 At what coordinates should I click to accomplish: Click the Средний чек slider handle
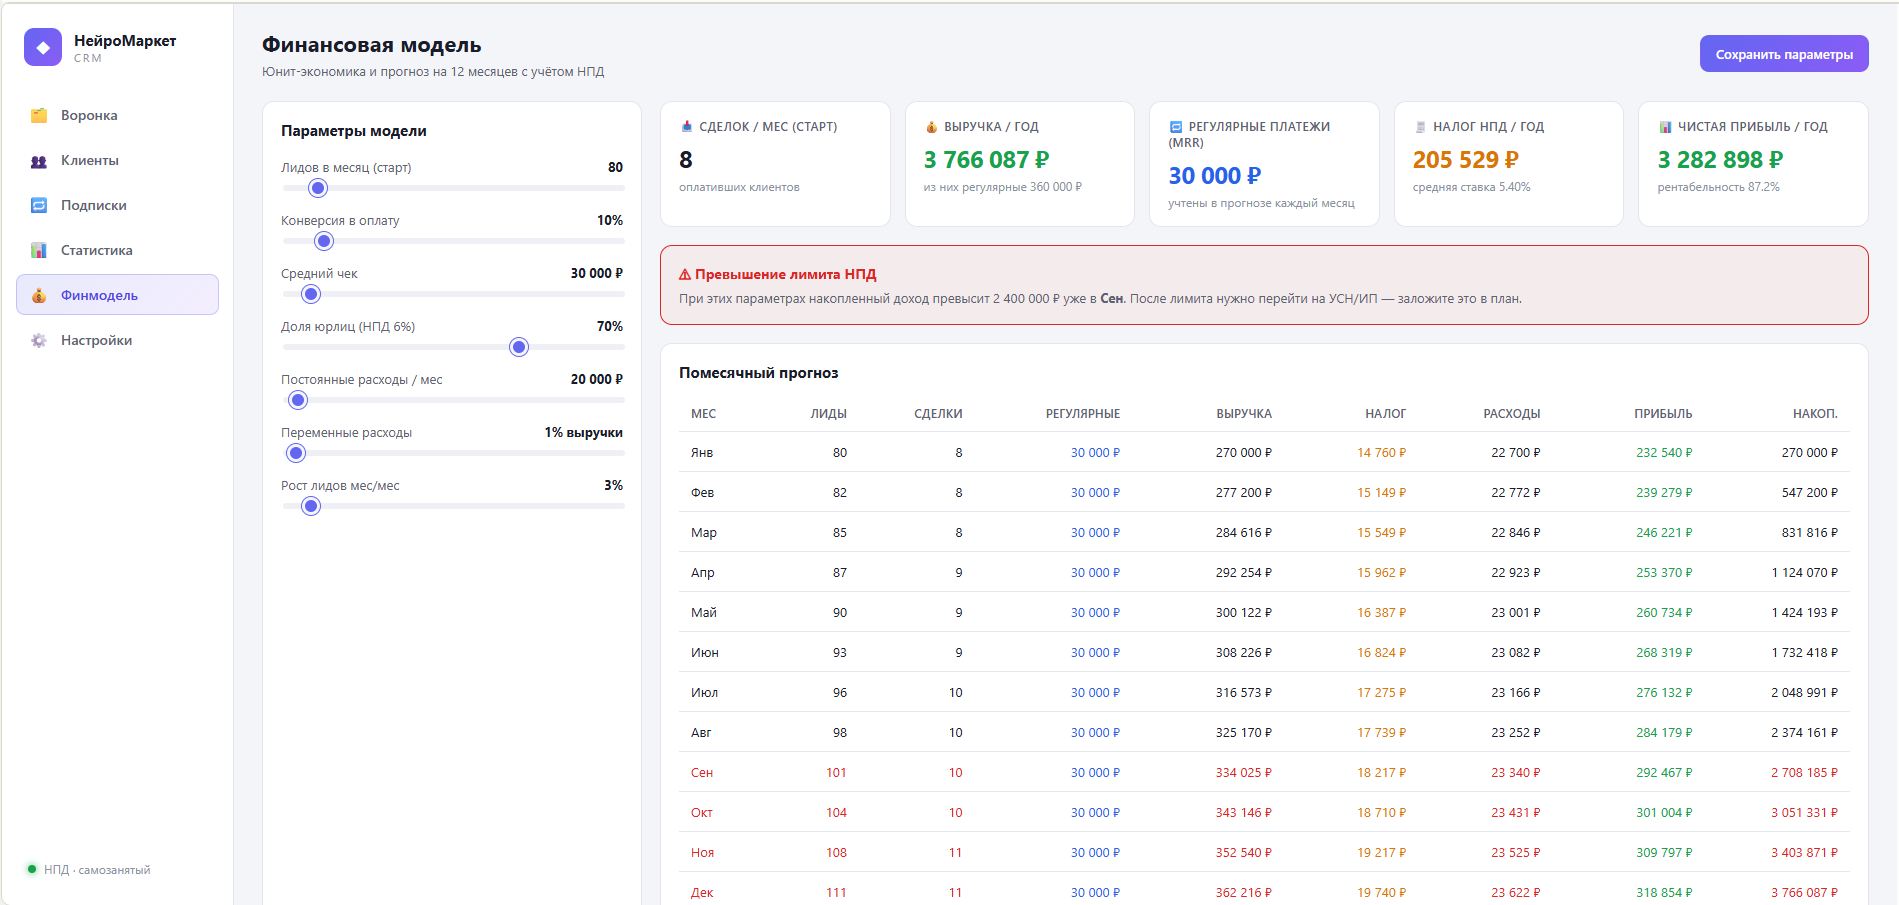click(x=311, y=294)
